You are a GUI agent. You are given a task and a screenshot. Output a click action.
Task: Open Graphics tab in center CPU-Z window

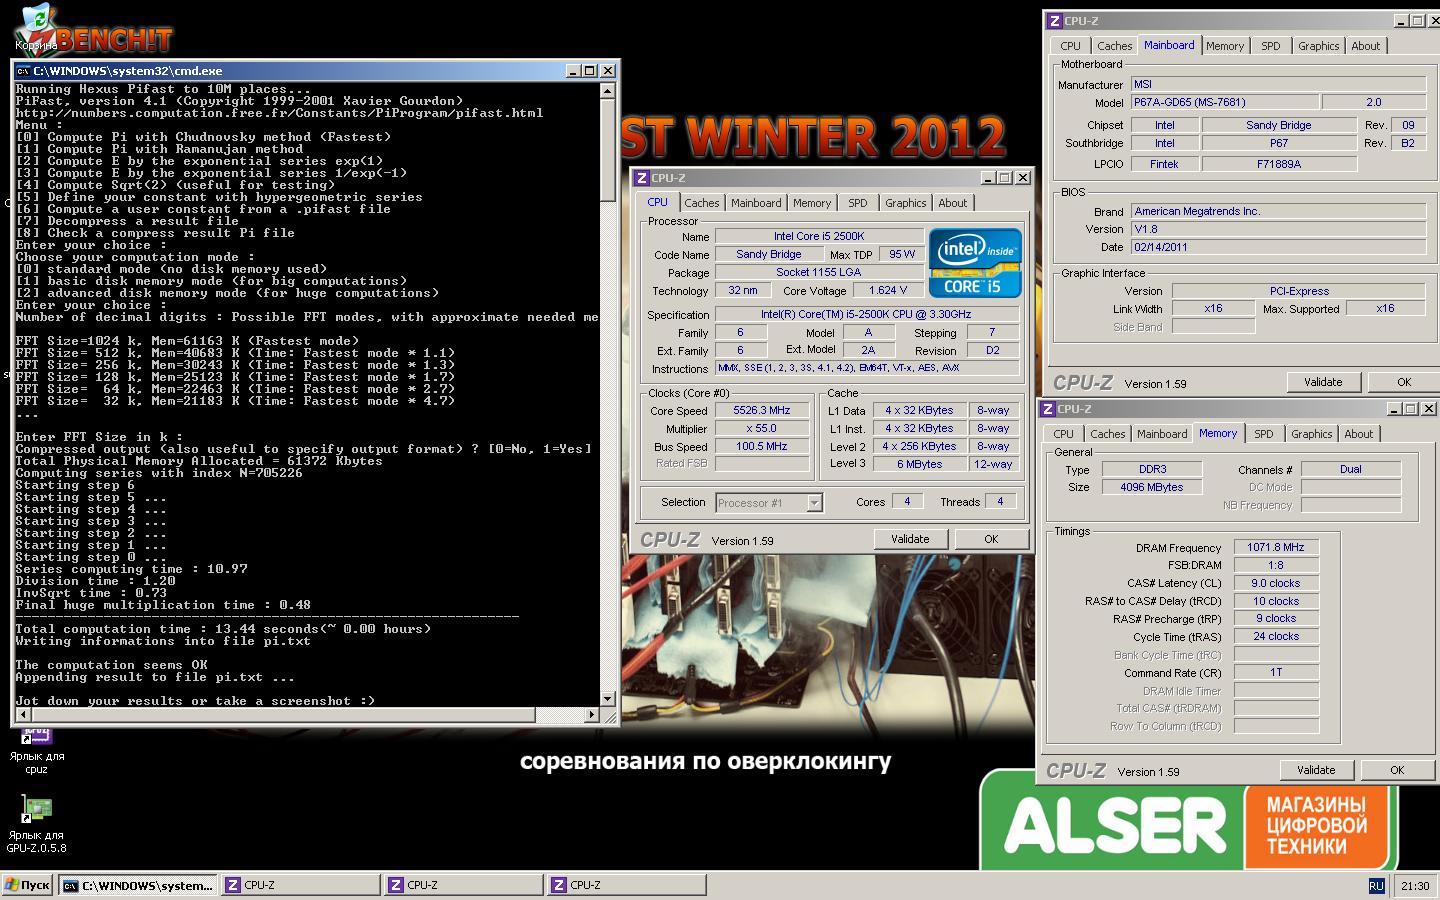(x=906, y=203)
